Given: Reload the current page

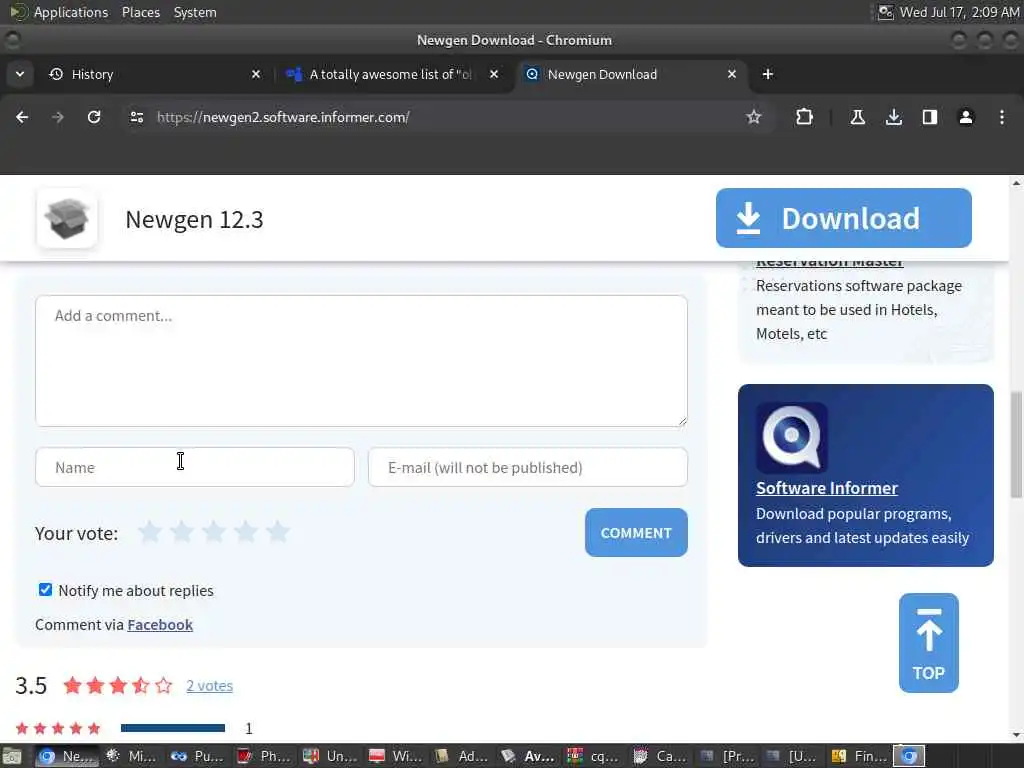Looking at the screenshot, I should coord(94,117).
